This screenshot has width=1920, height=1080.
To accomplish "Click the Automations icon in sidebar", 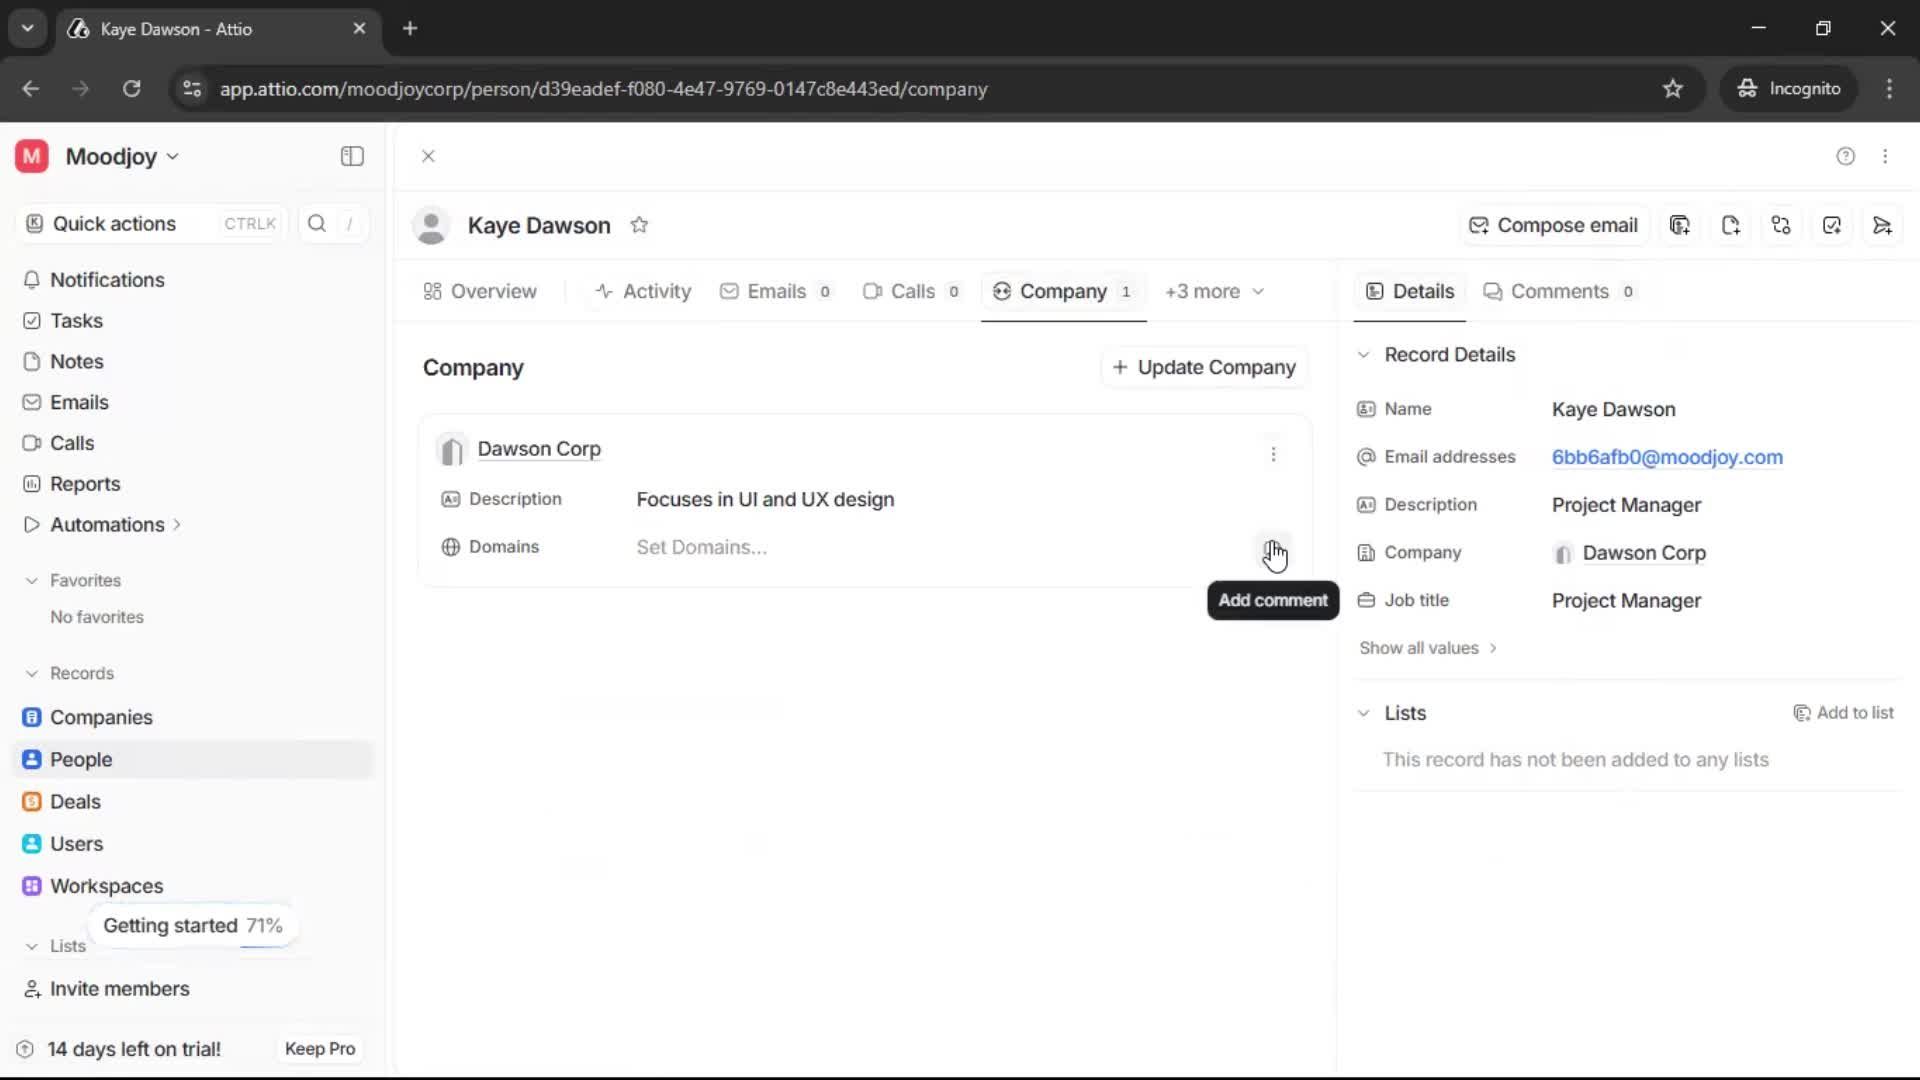I will coord(31,523).
